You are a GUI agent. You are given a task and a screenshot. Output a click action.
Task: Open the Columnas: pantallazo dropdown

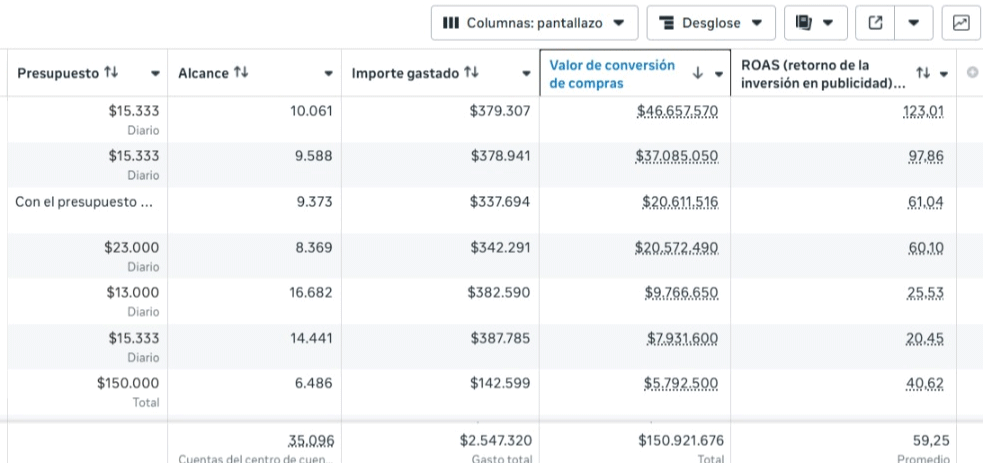(534, 22)
